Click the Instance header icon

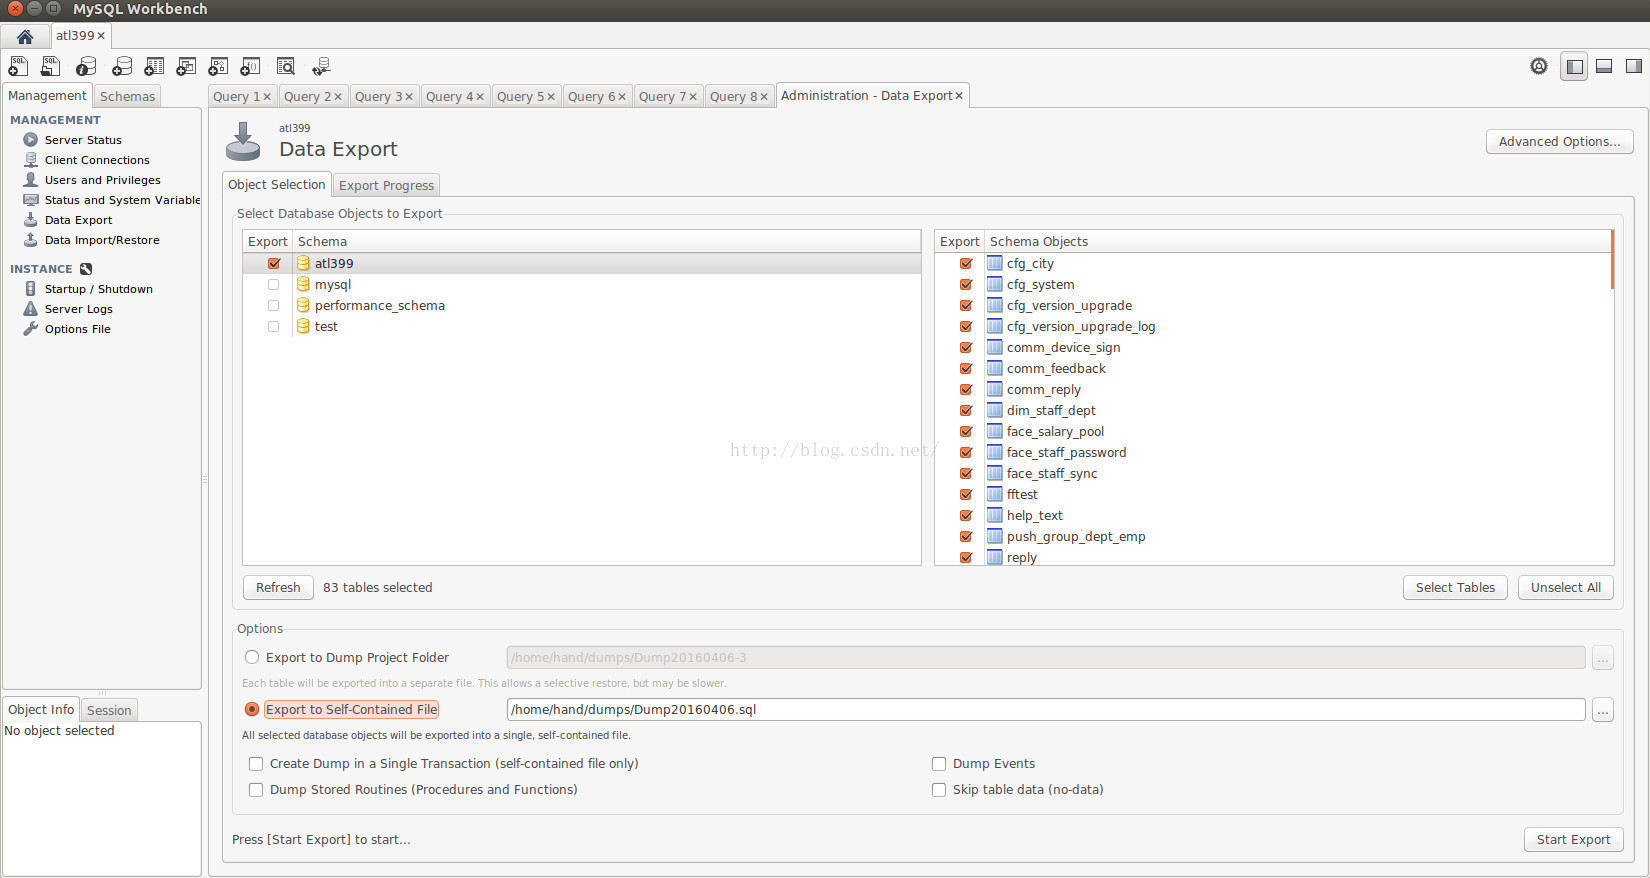pyautogui.click(x=86, y=269)
